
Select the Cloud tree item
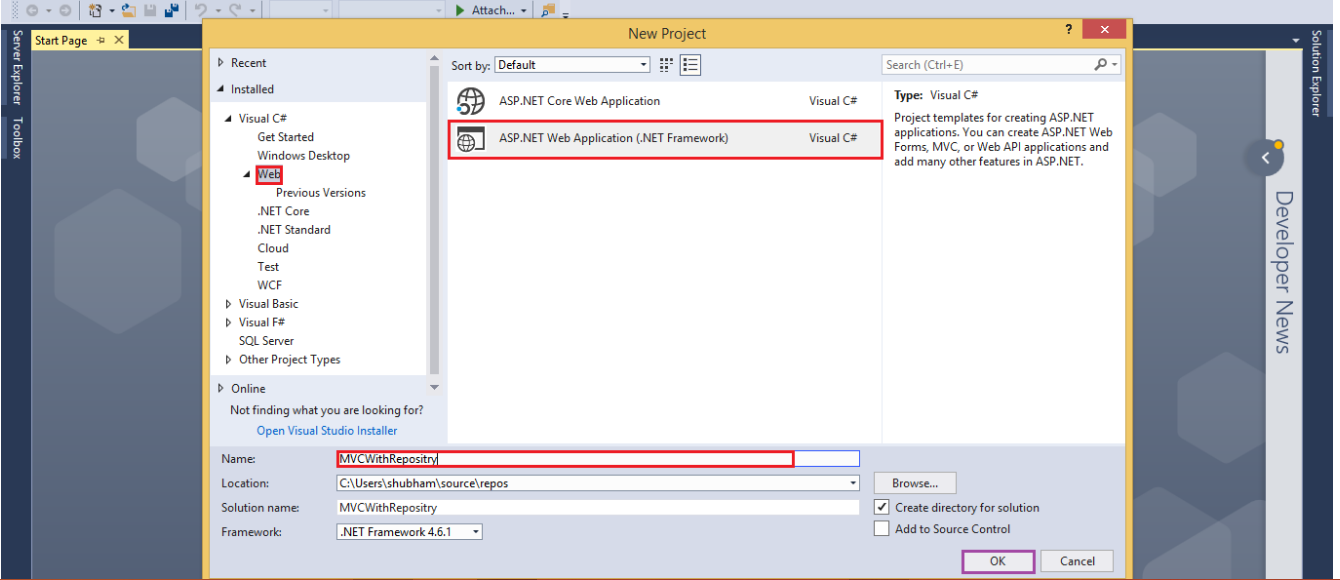pyautogui.click(x=273, y=248)
